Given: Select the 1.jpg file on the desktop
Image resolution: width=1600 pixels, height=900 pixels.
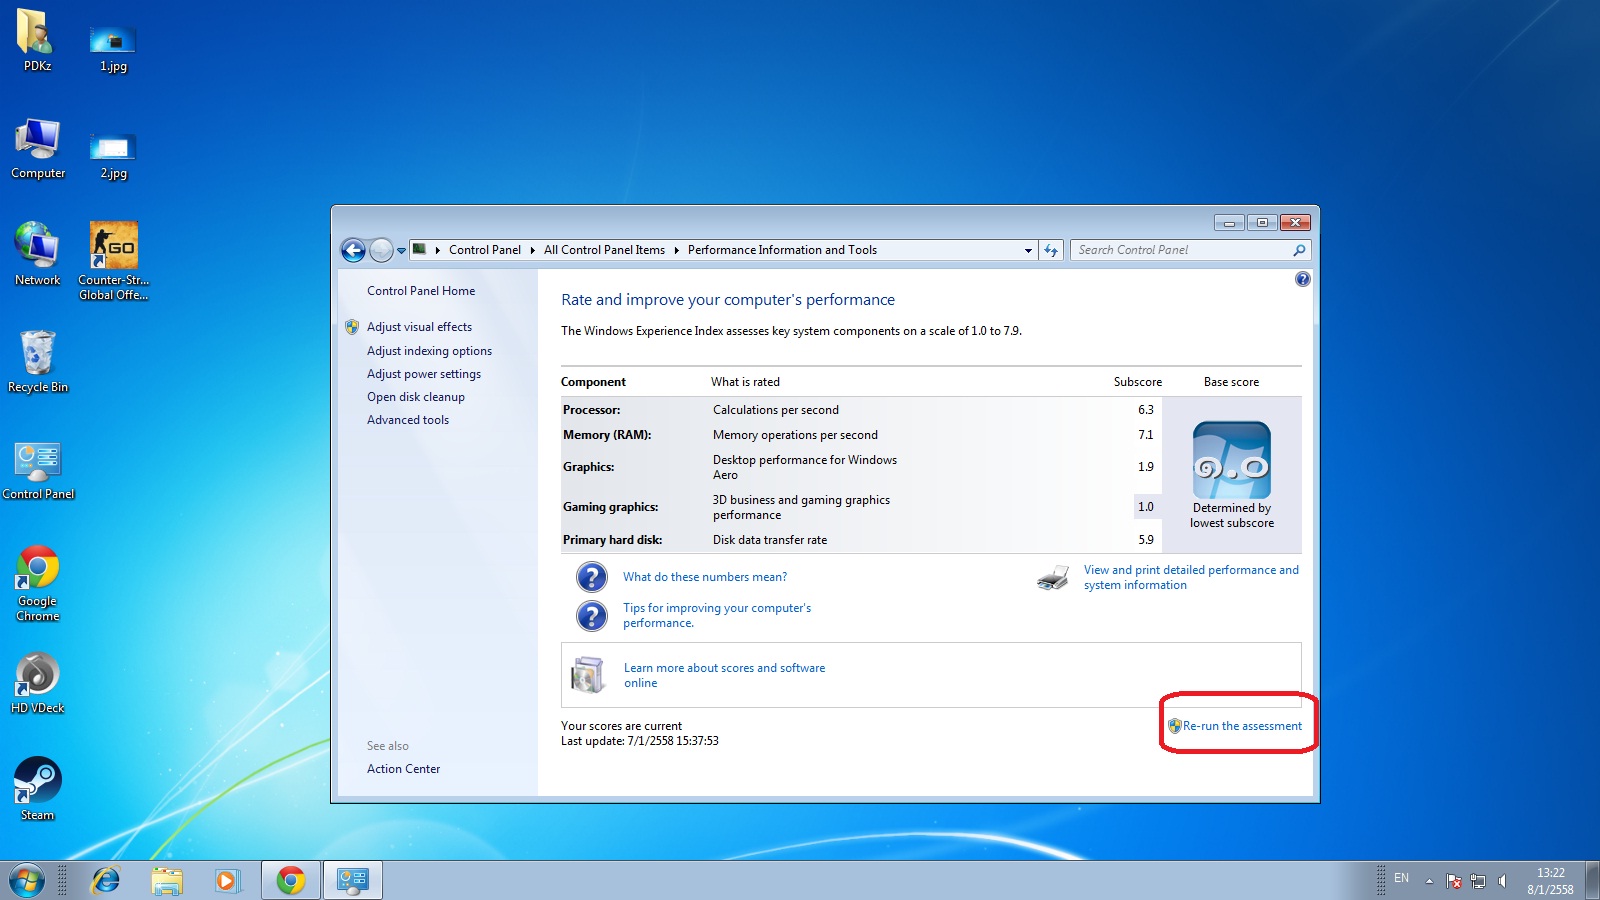Looking at the screenshot, I should pos(113,48).
